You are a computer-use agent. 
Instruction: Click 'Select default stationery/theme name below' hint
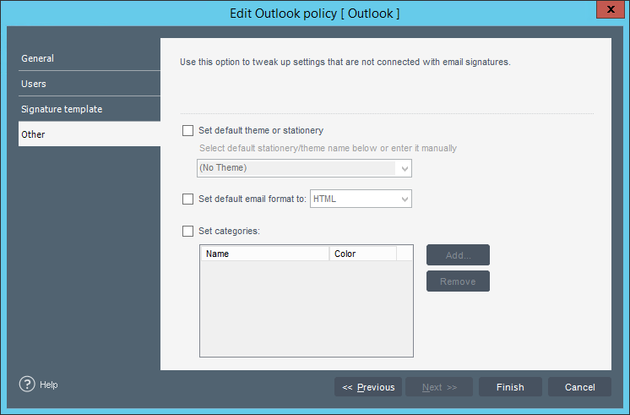tap(328, 148)
